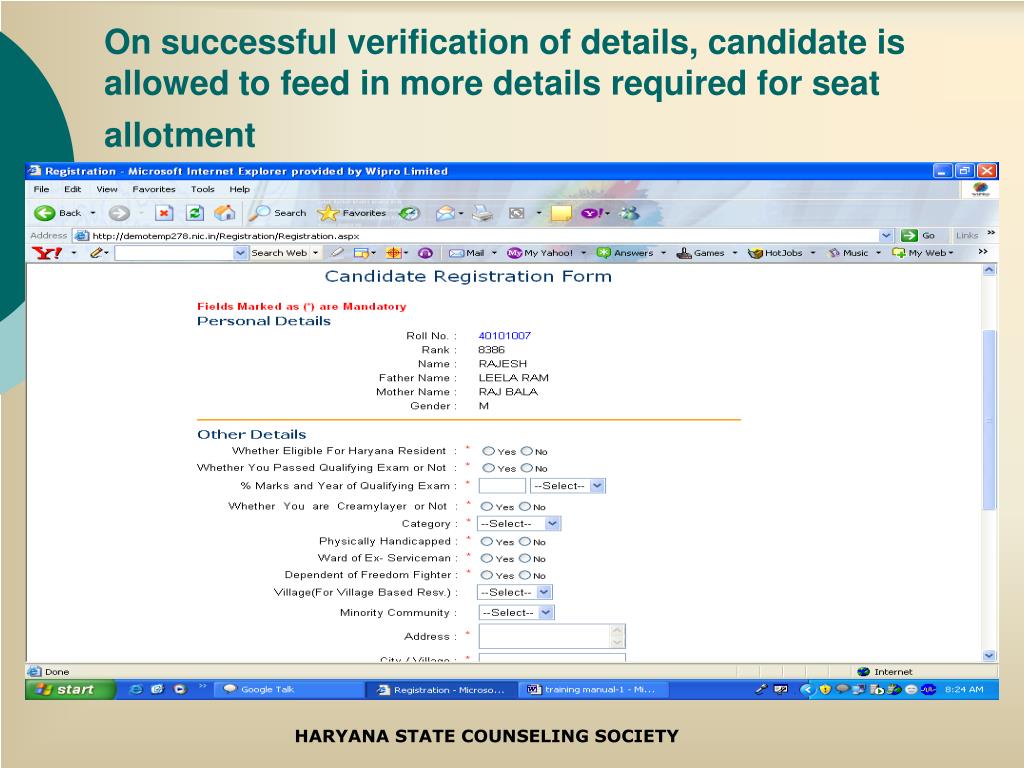This screenshot has height=768, width=1024.
Task: Click the Windows Messenger icon
Action: click(x=630, y=213)
